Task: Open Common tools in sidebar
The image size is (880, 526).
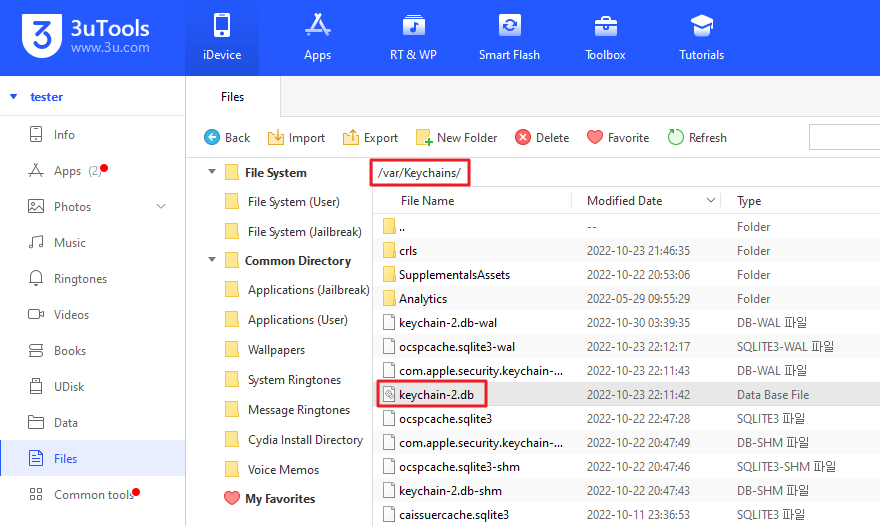Action: coord(93,495)
